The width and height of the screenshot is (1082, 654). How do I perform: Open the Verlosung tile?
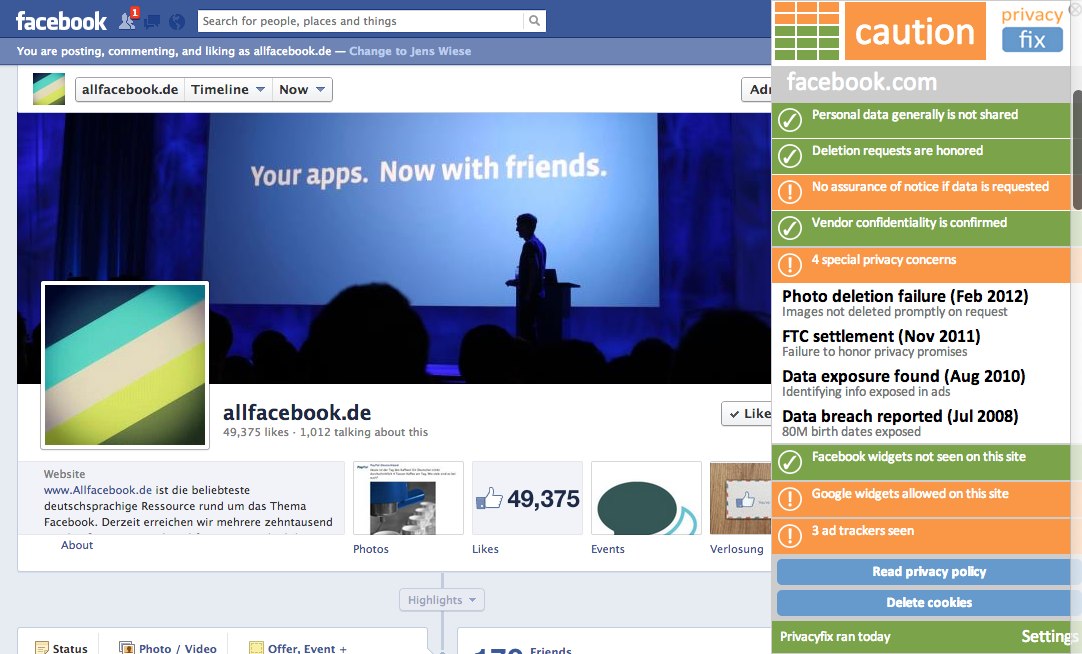point(740,498)
